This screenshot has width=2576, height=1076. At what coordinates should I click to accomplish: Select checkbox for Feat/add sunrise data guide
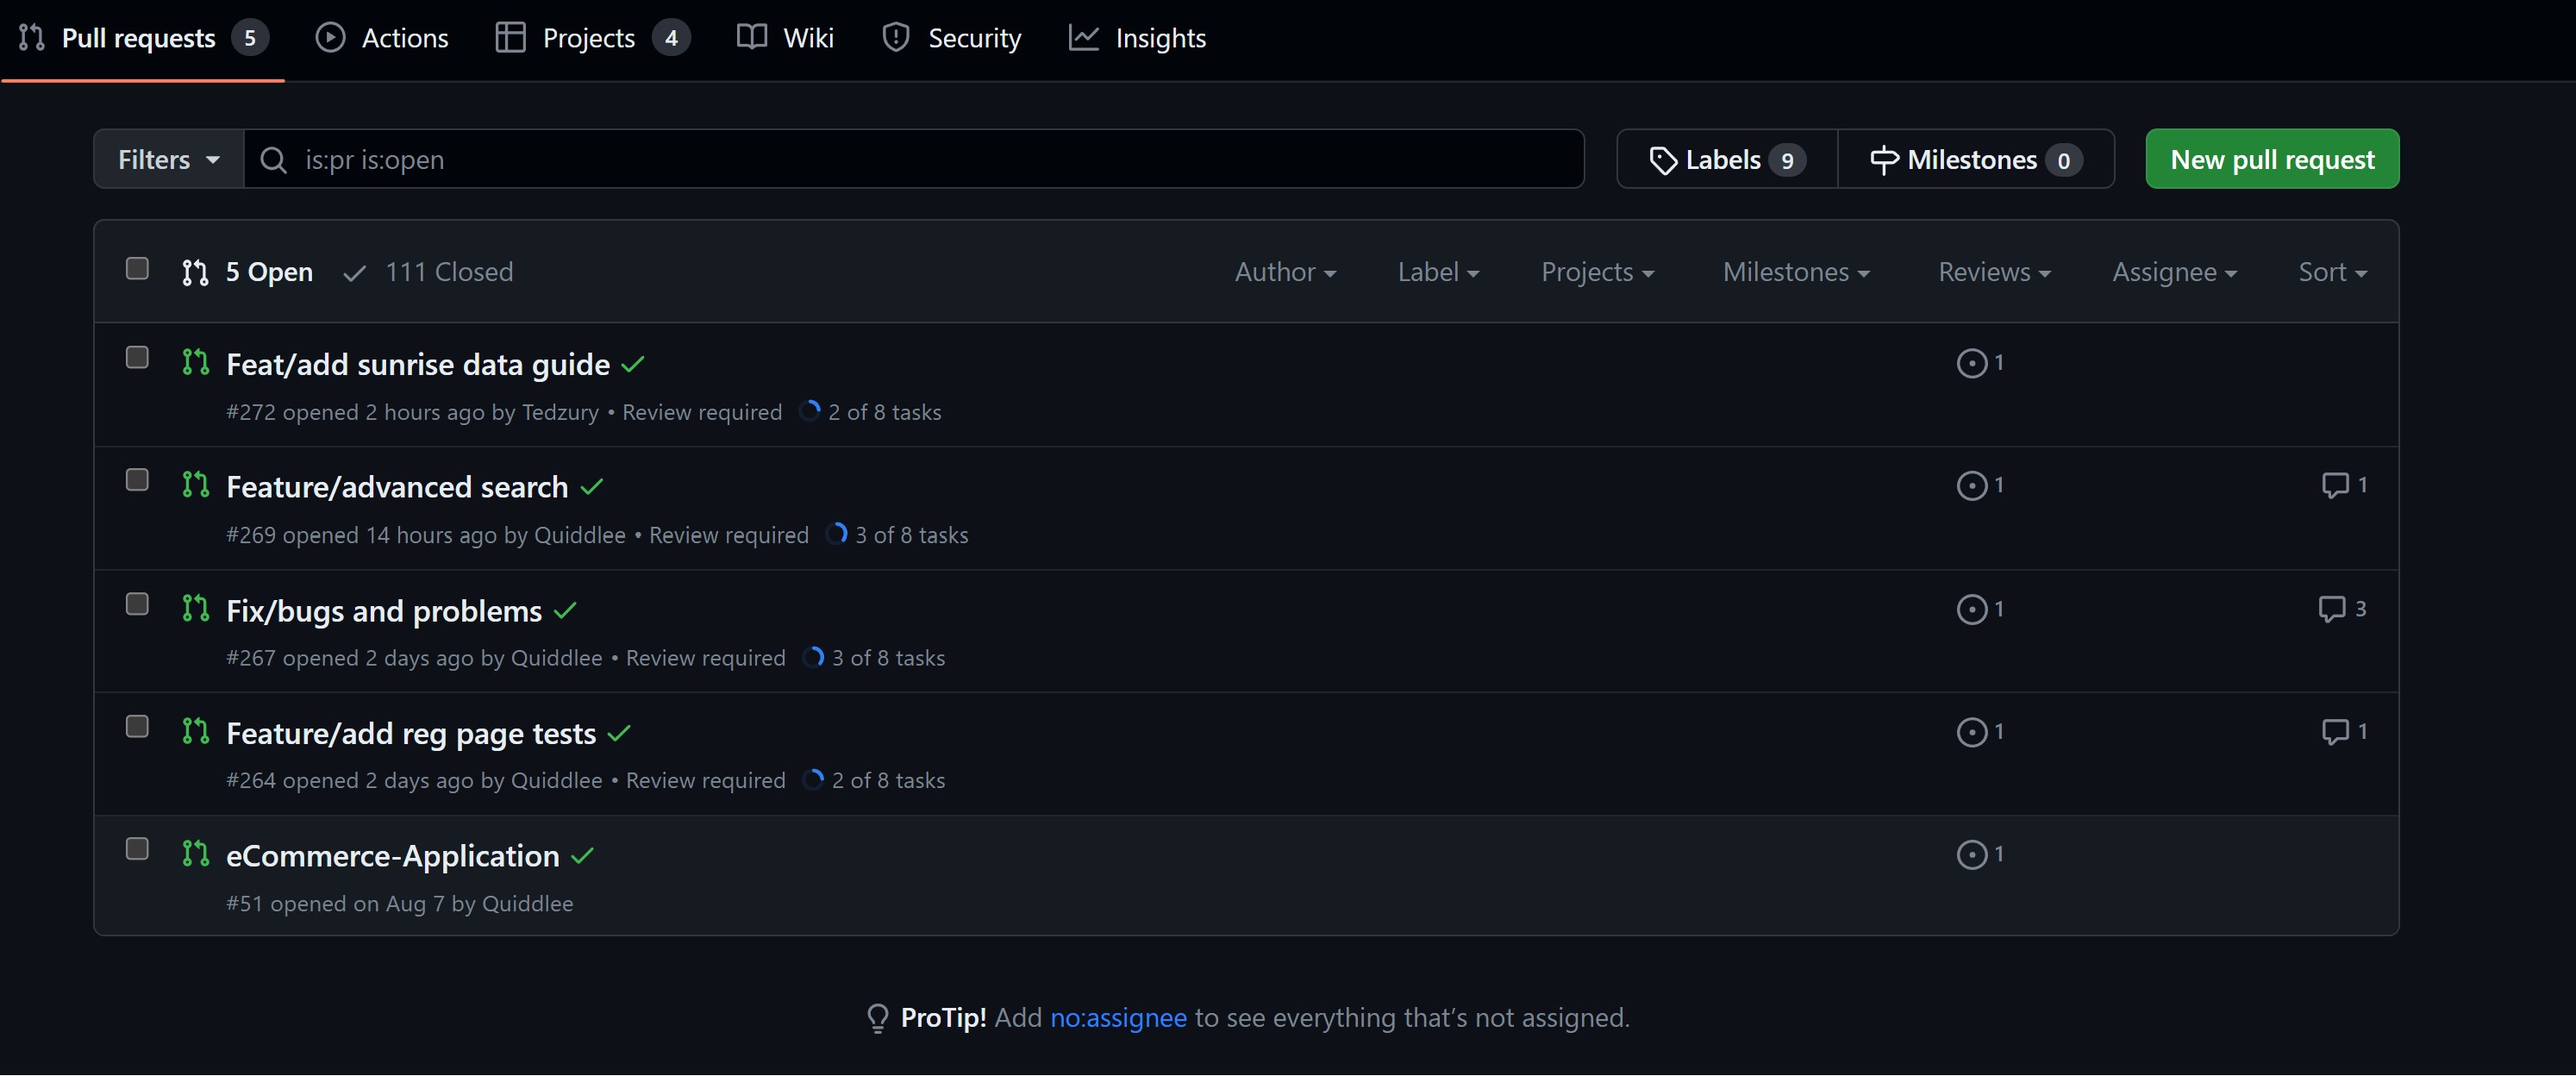point(137,358)
